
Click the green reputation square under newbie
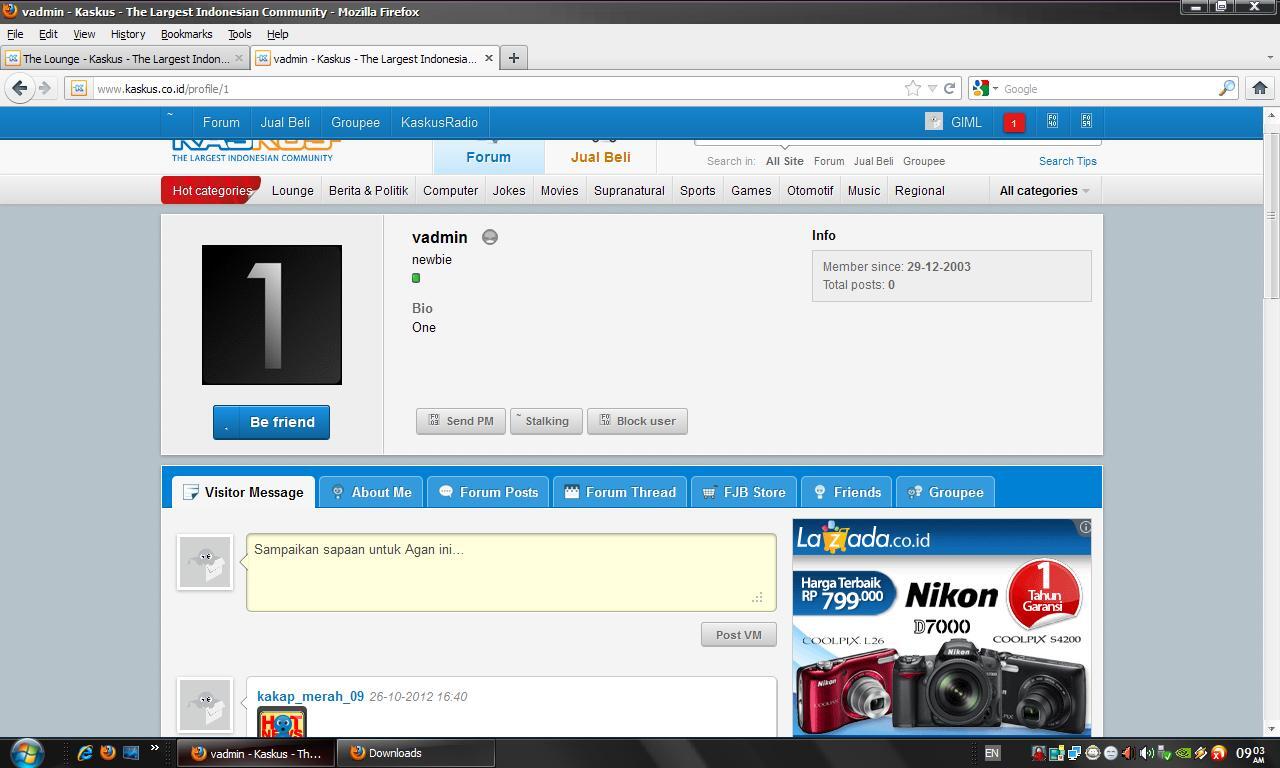point(416,278)
